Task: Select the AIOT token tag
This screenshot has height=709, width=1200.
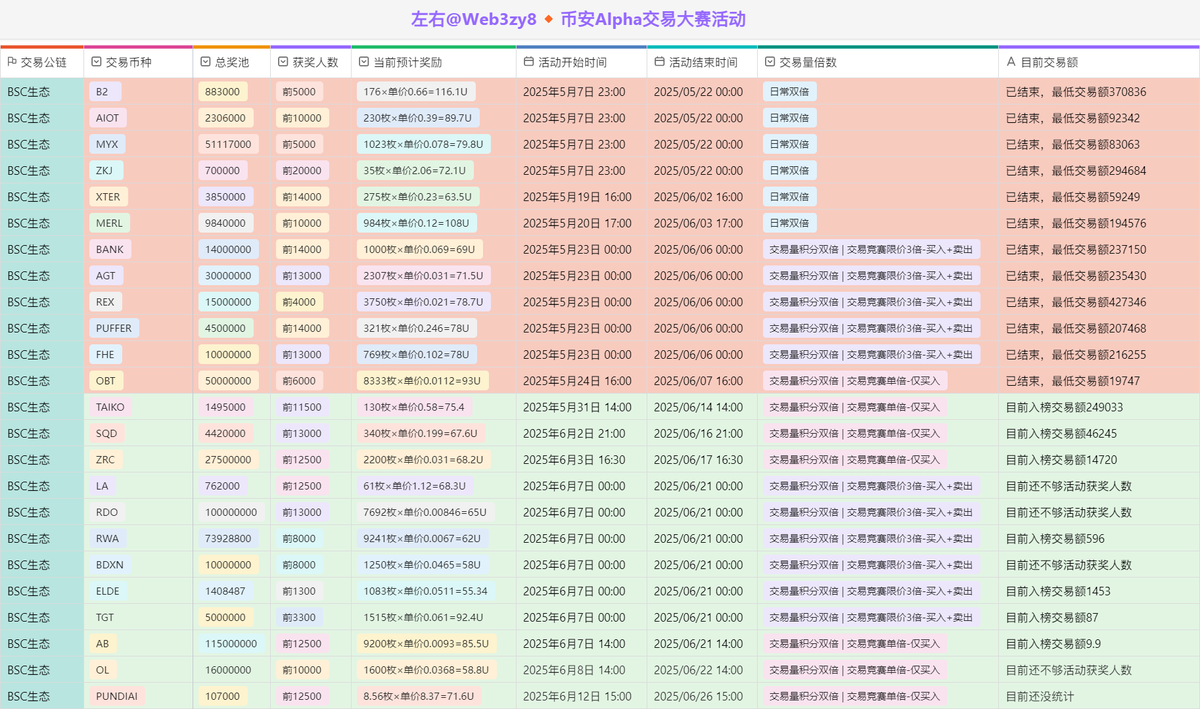Action: [x=109, y=118]
